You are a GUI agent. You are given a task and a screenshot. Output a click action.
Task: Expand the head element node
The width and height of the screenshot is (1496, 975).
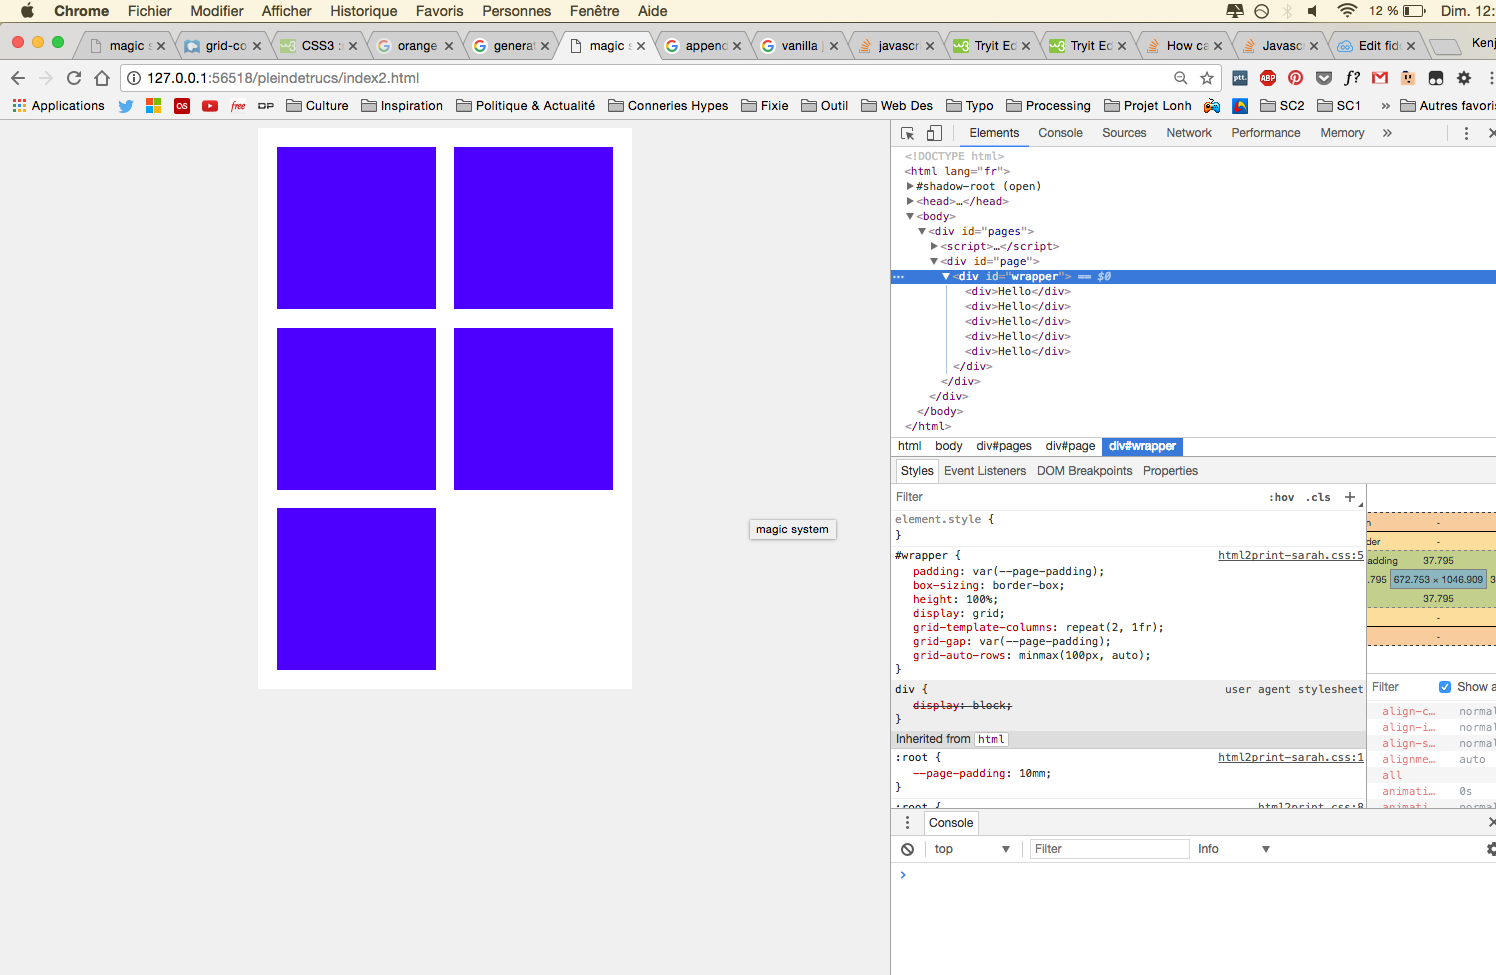(910, 201)
